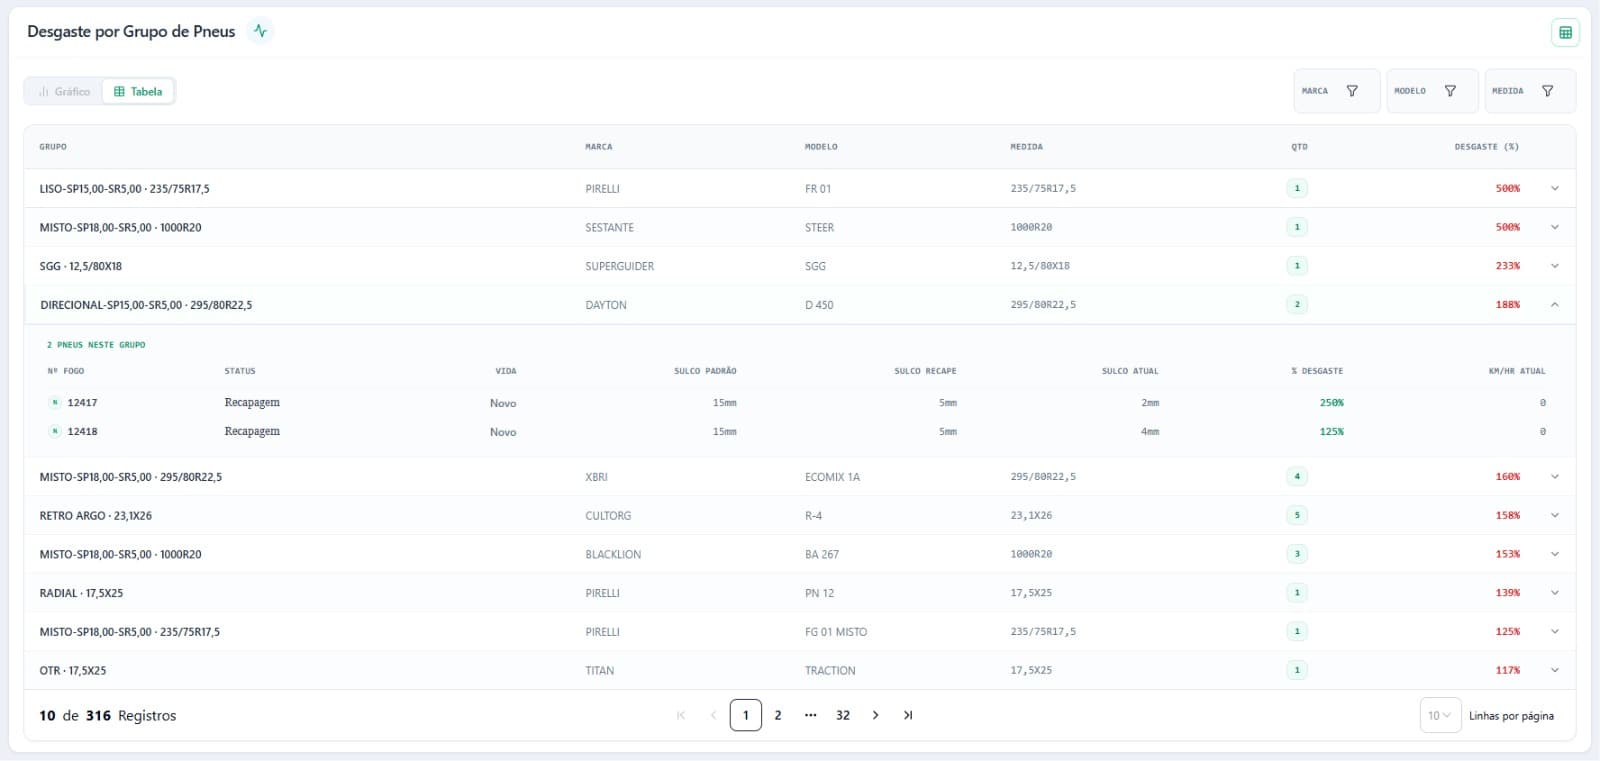Expand the XBRI ECOMIX 1A row

[x=1554, y=477]
